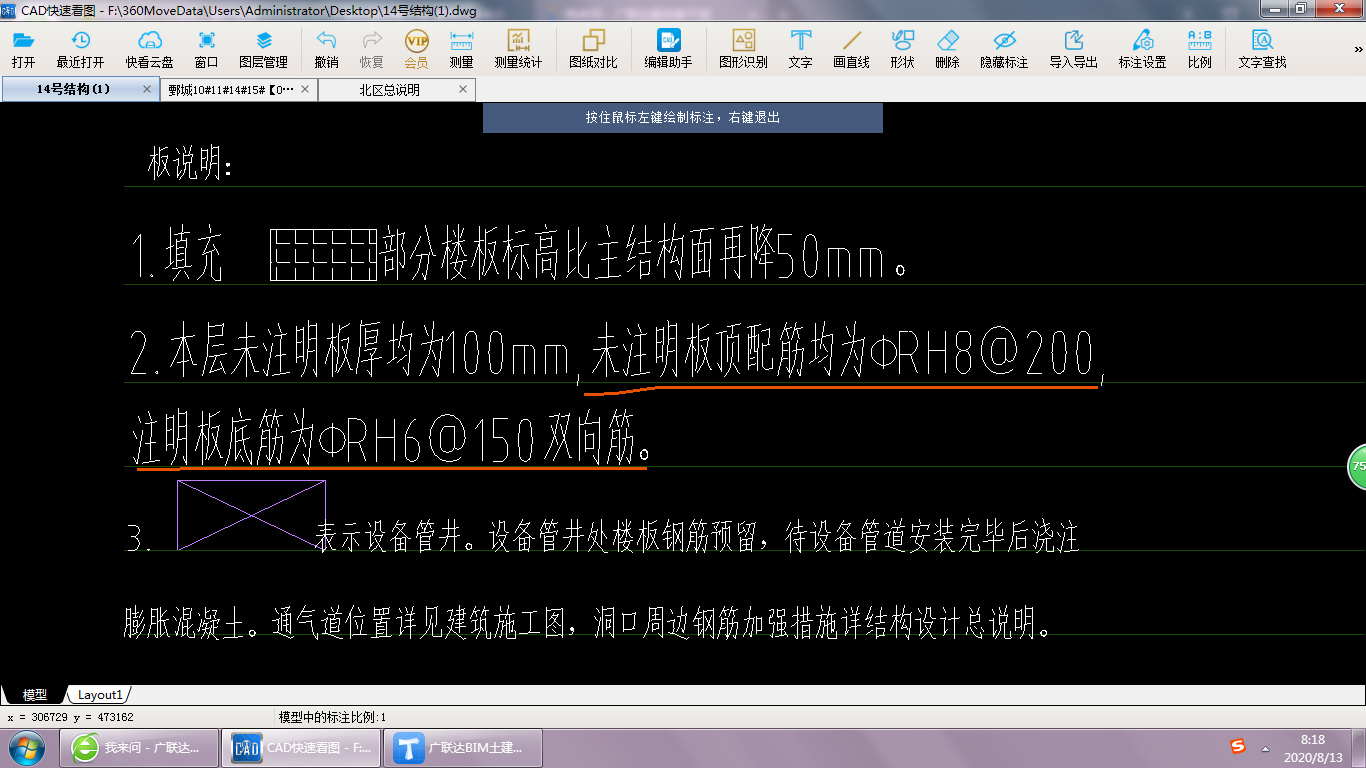
Task: Pick the 删除 eraser tool
Action: tap(947, 48)
